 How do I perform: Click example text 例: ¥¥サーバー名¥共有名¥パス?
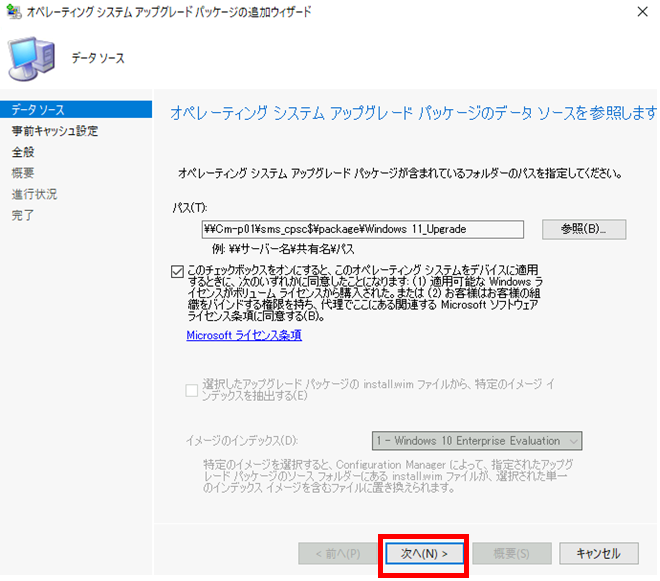pos(283,249)
